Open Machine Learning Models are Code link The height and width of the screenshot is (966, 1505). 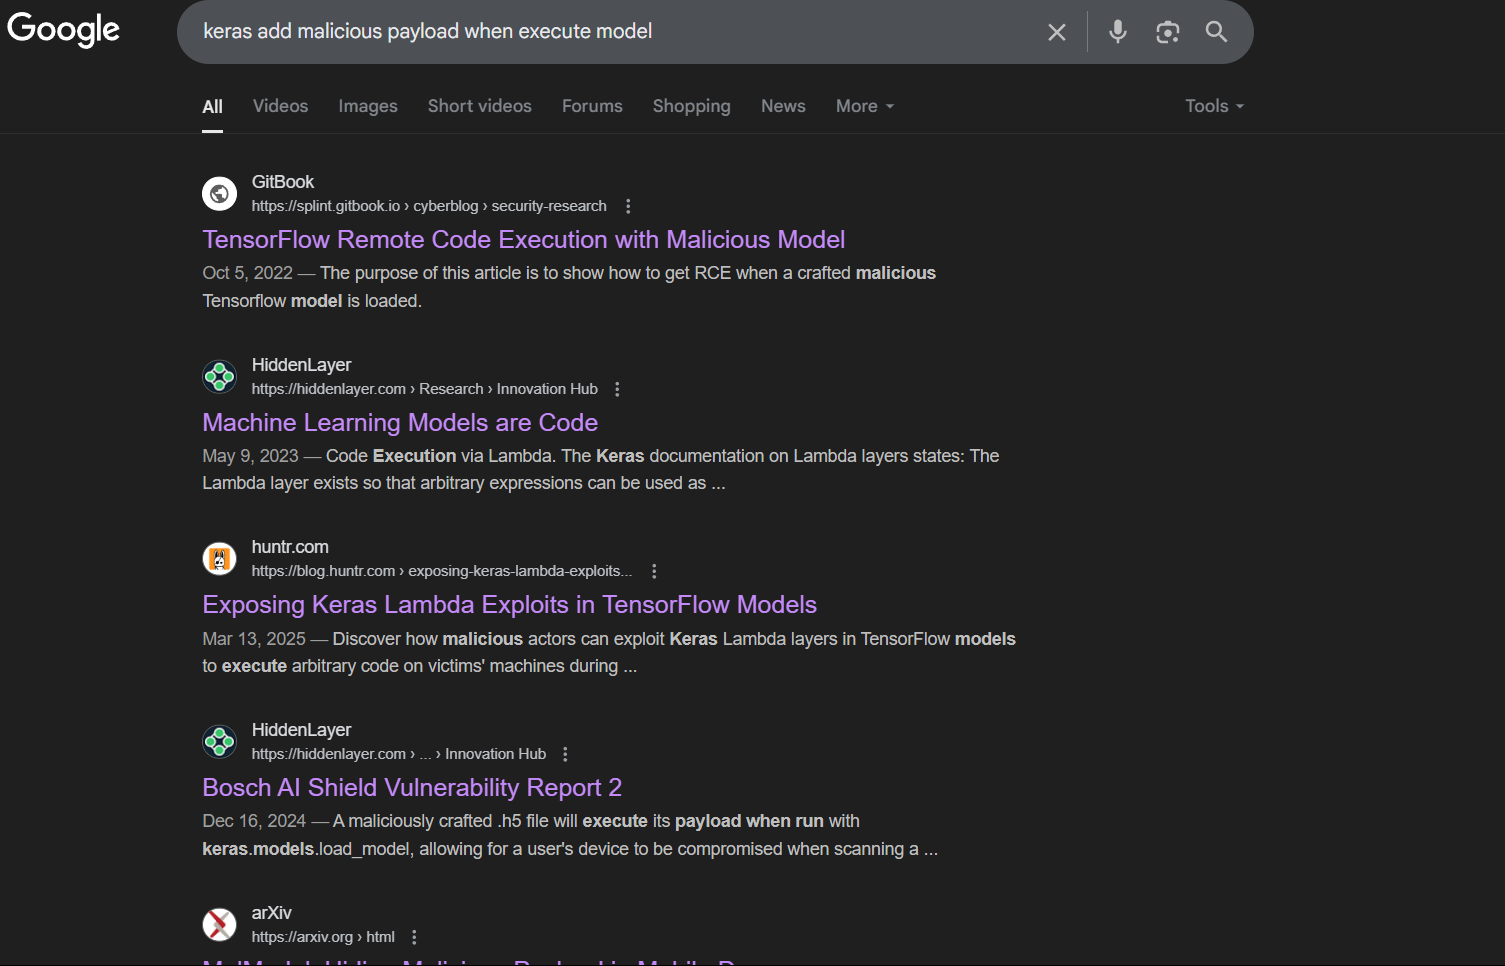click(x=400, y=423)
